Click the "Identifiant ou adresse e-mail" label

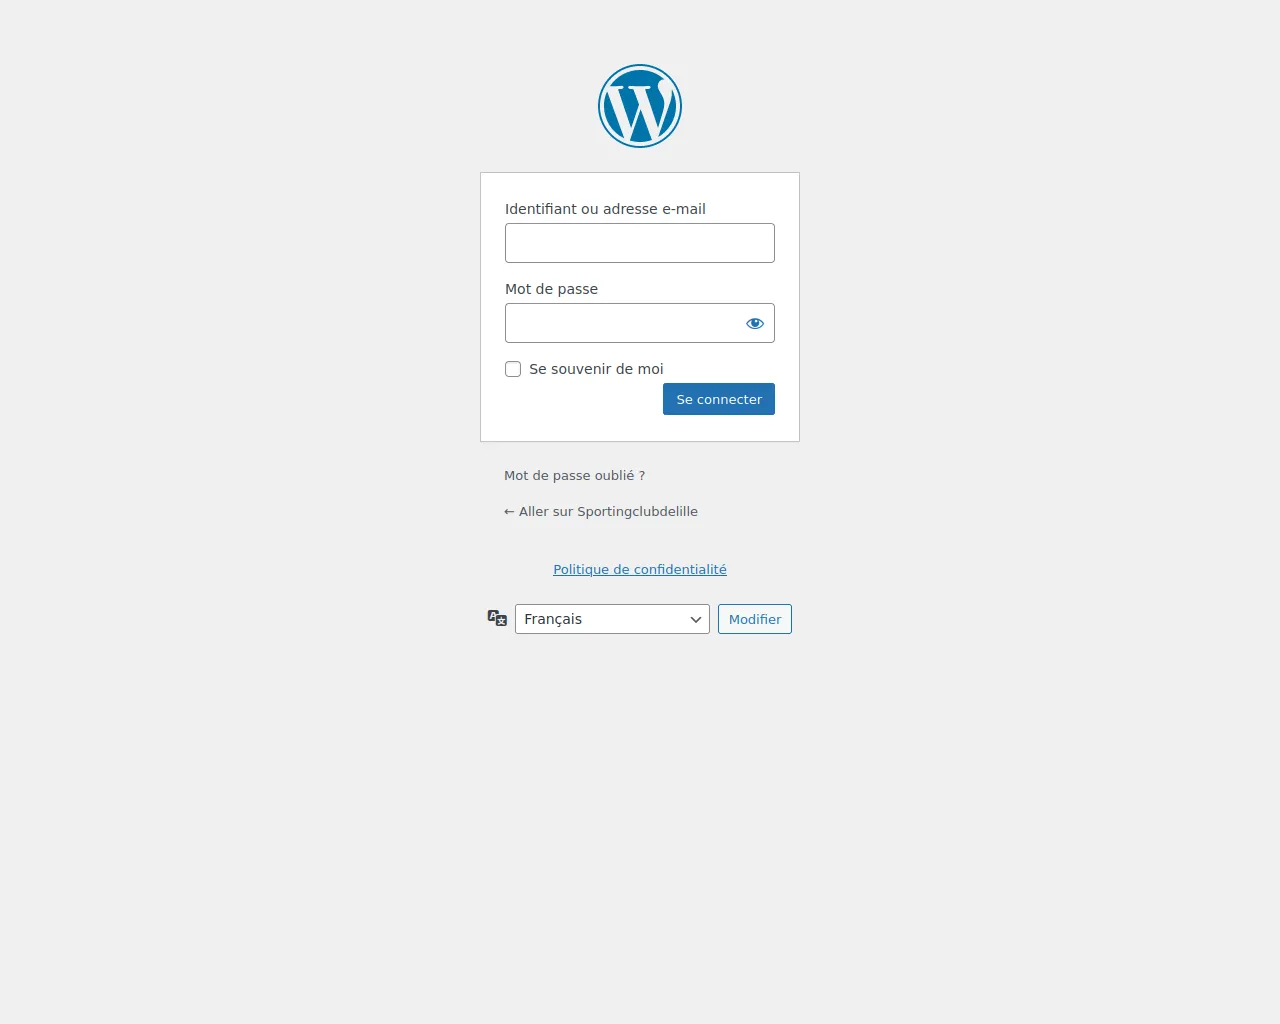(x=605, y=209)
